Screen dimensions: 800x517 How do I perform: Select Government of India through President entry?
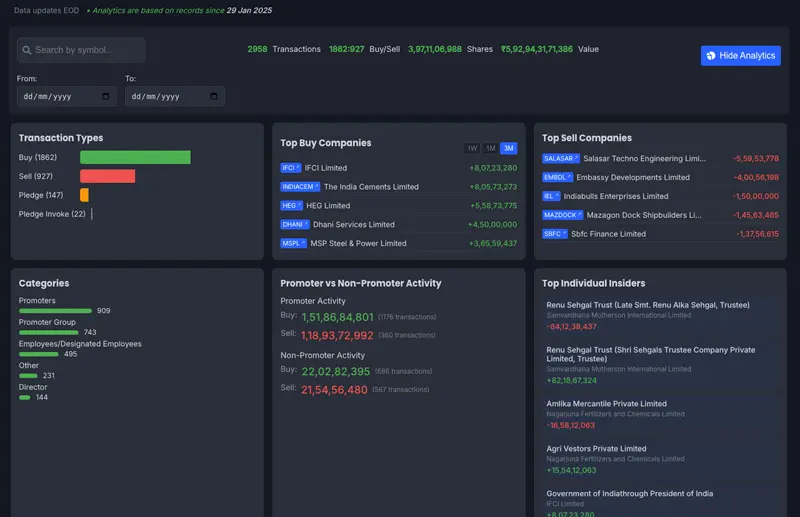coord(660,502)
